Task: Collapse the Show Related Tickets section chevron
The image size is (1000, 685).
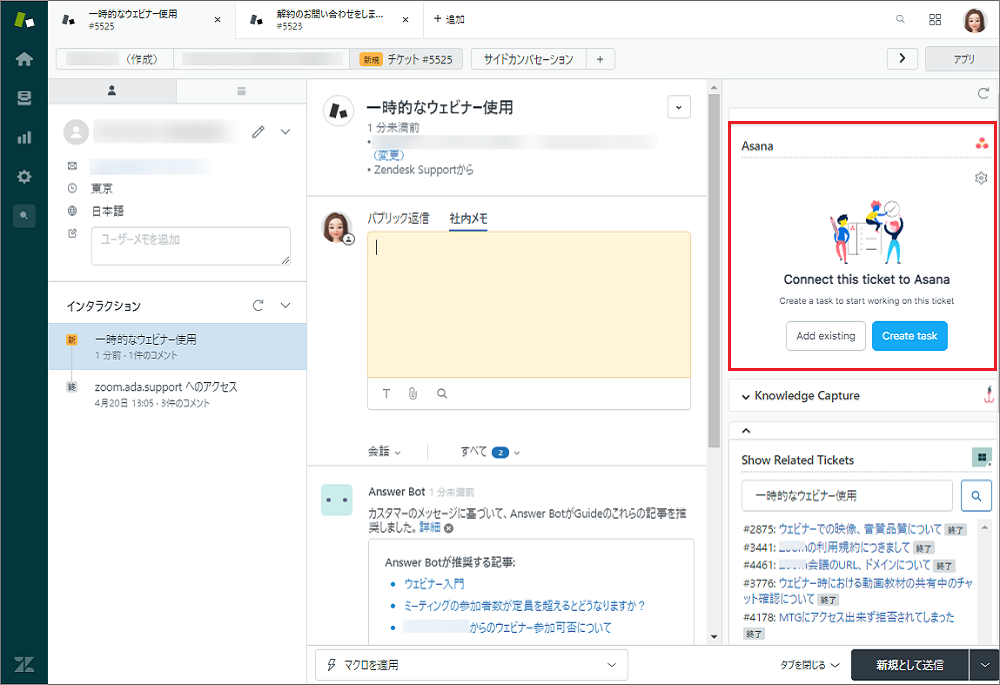Action: coord(746,431)
